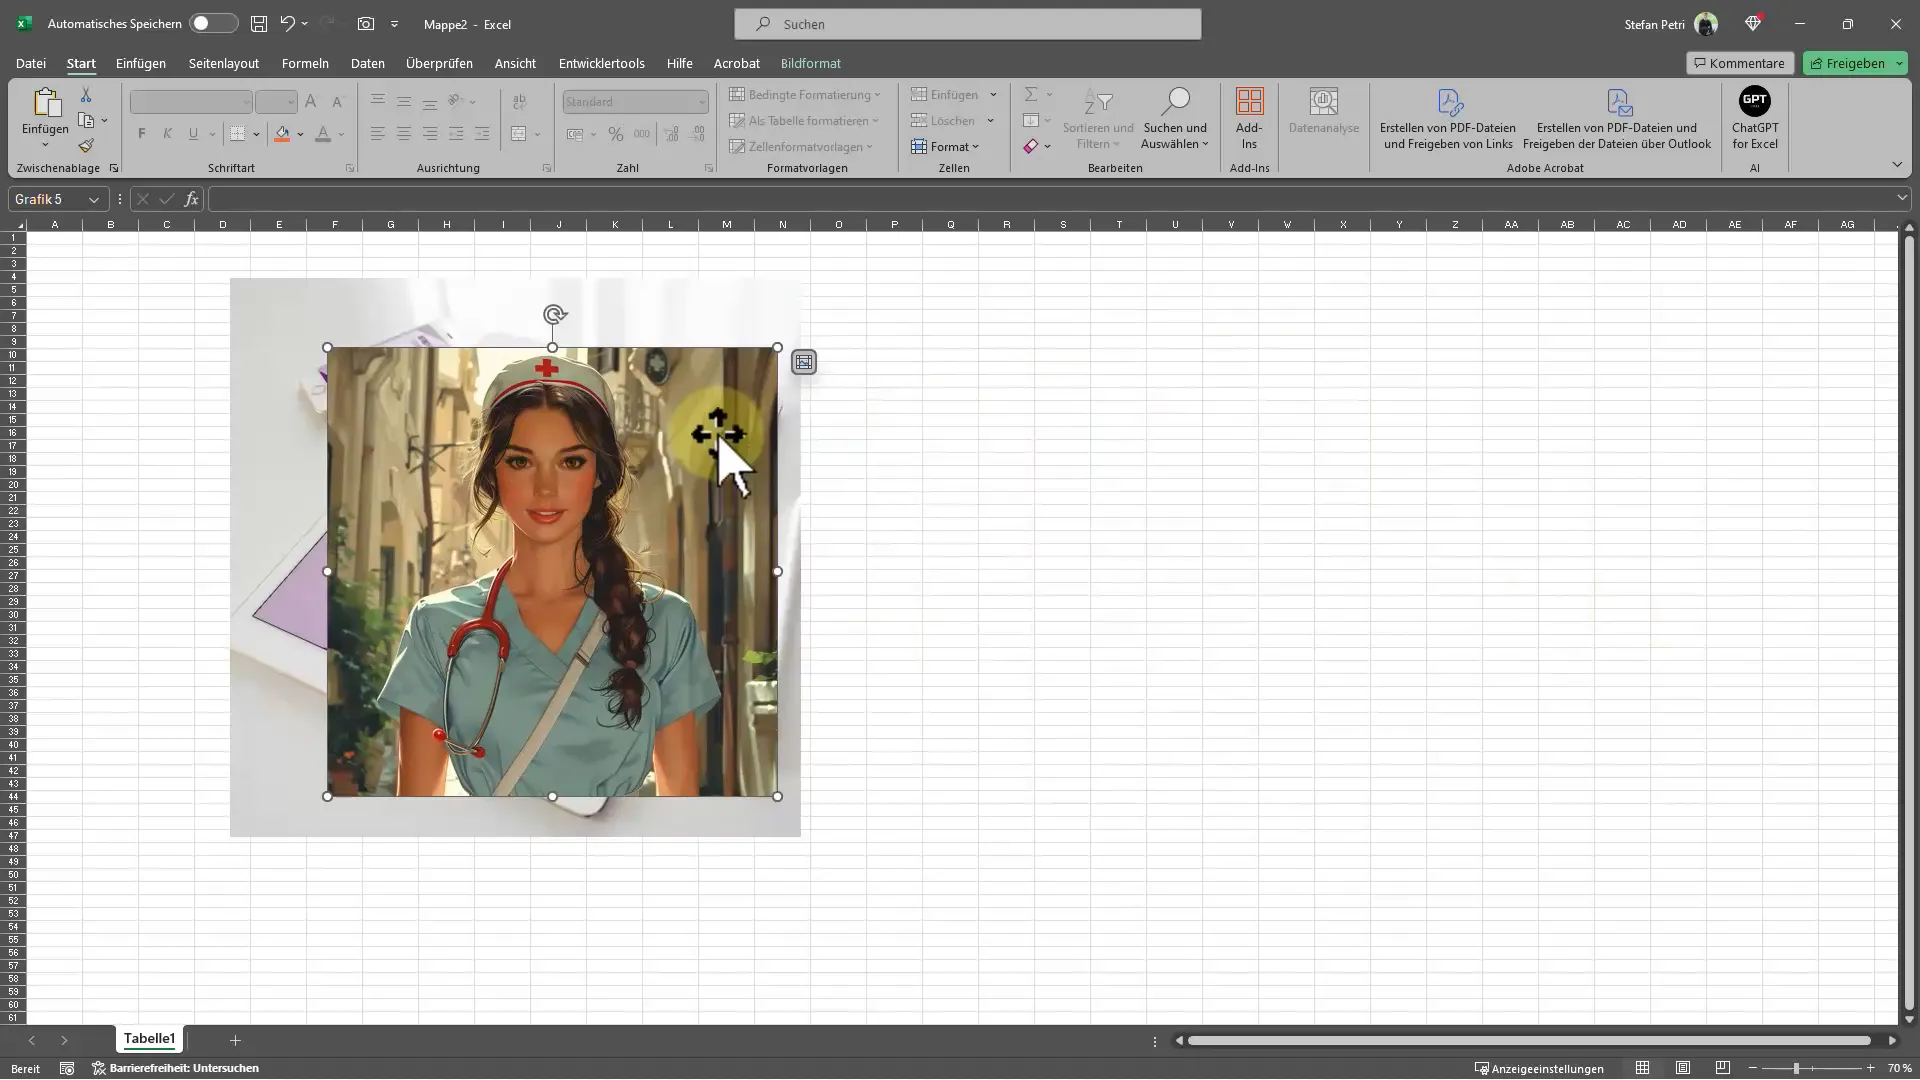Click the Tabelle1 sheet tab
Image resolution: width=1920 pixels, height=1080 pixels.
149,1040
